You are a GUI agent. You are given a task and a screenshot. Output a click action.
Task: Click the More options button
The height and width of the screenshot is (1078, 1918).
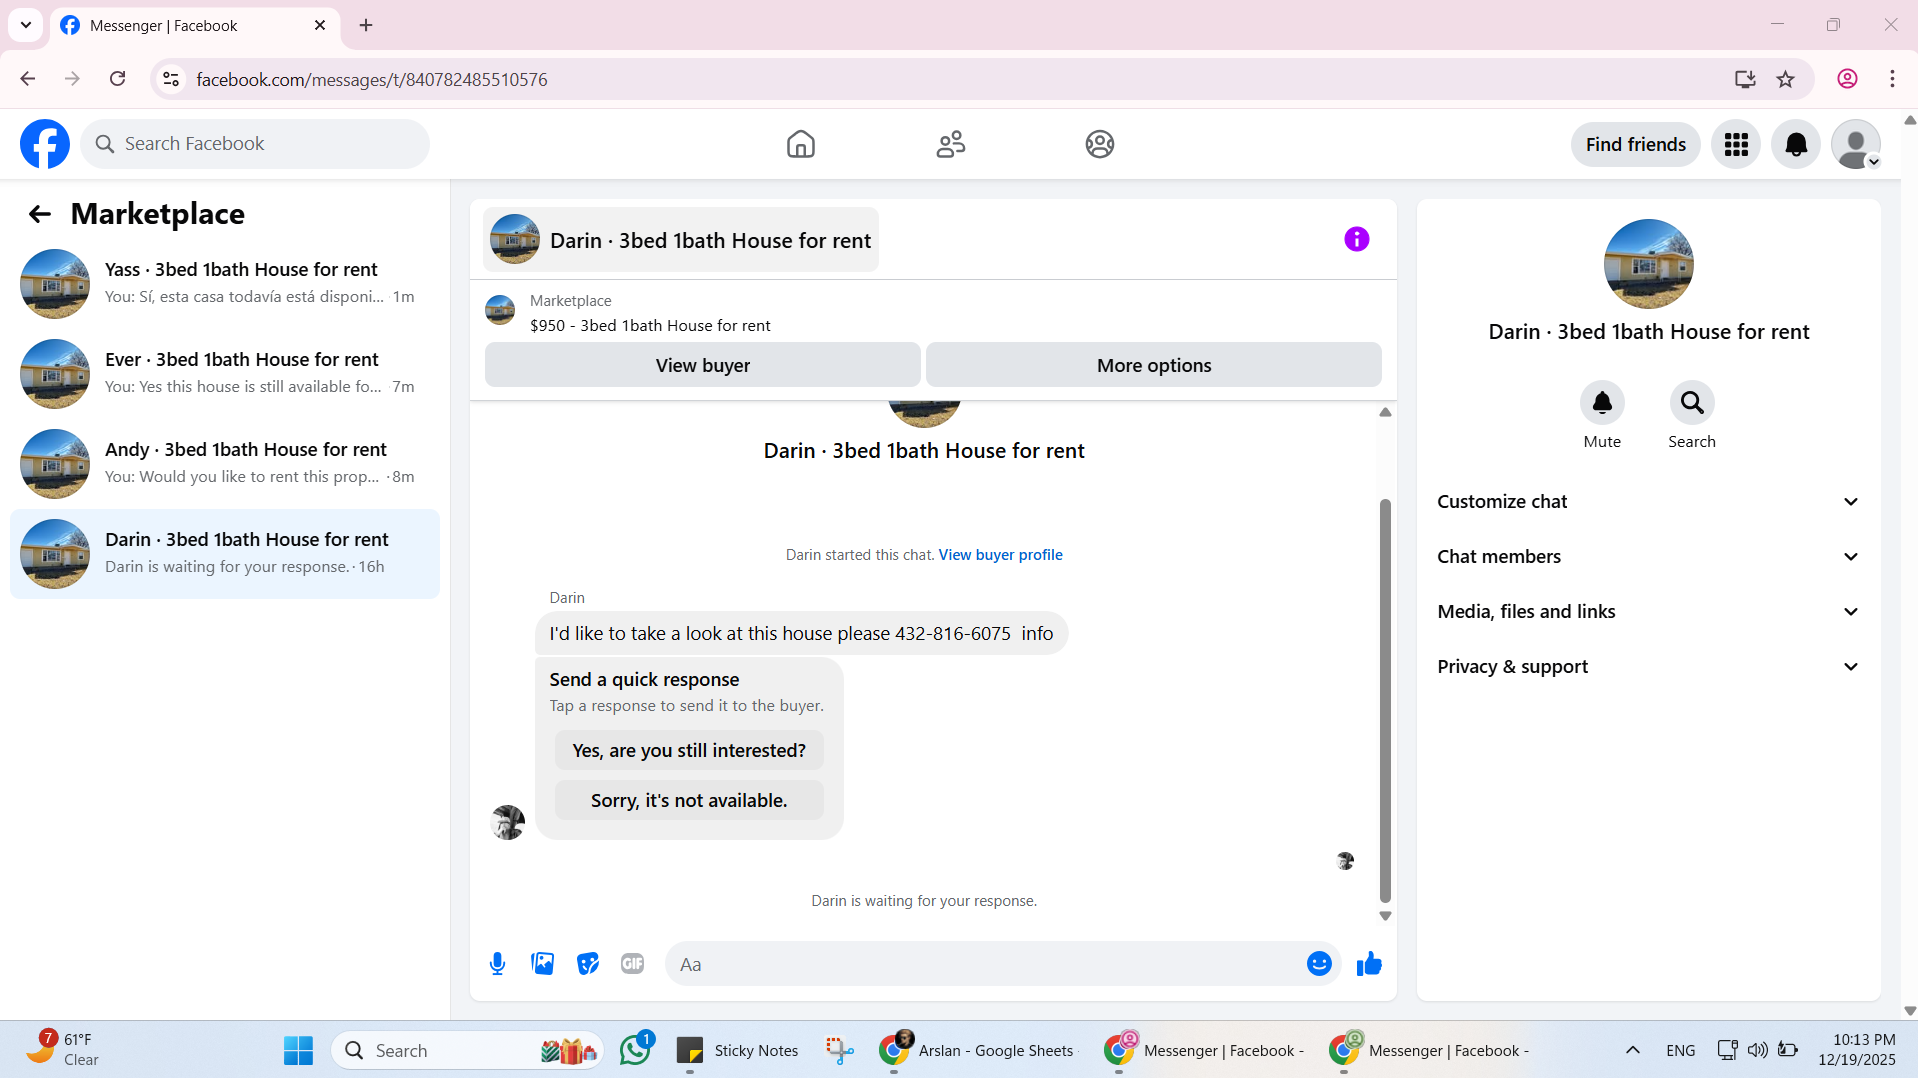1153,365
